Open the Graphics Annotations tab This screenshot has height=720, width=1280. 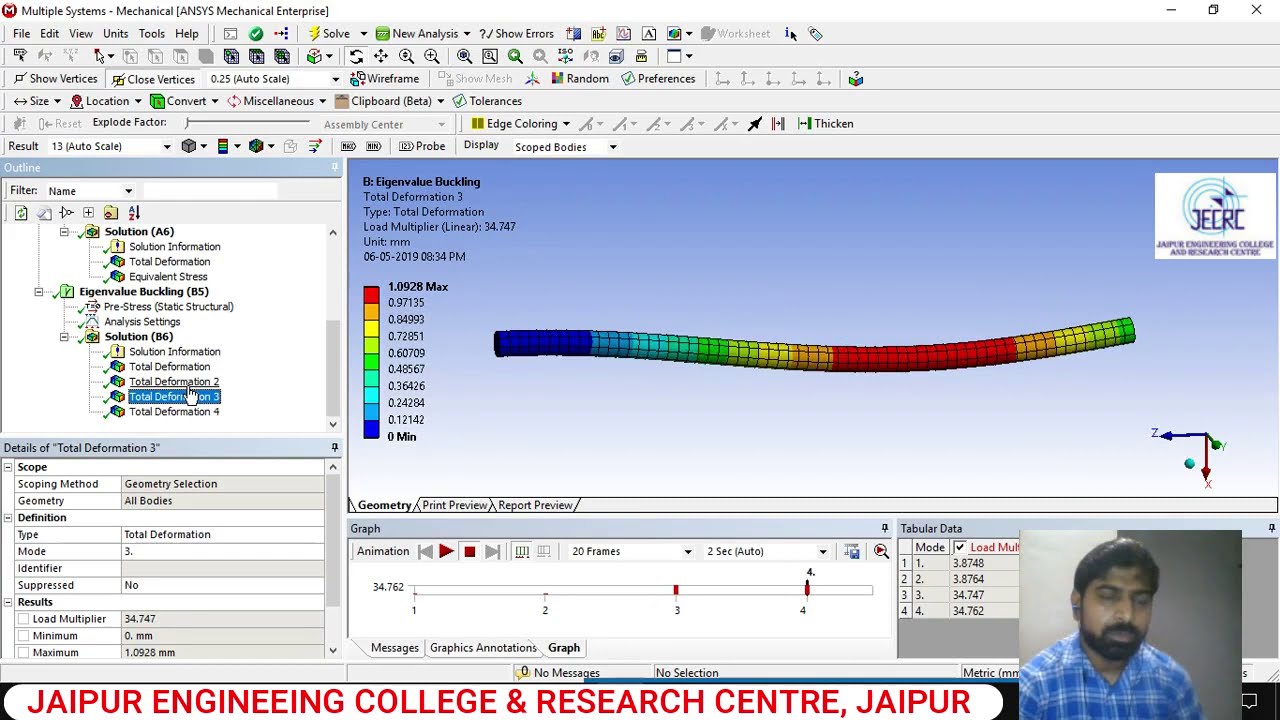[x=483, y=648]
